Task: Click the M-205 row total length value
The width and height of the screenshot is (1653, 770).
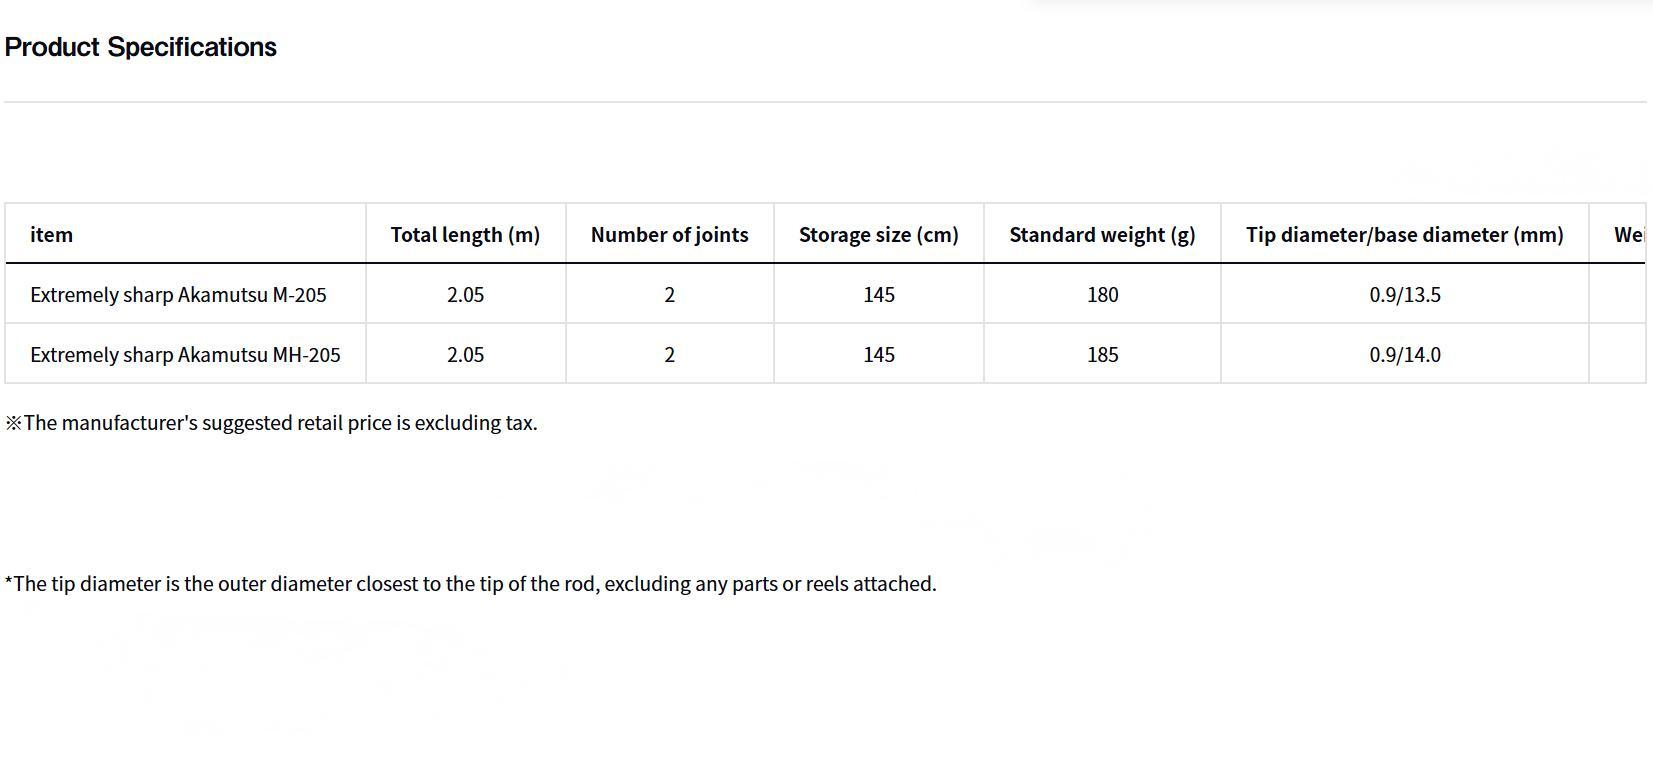Action: pos(465,295)
